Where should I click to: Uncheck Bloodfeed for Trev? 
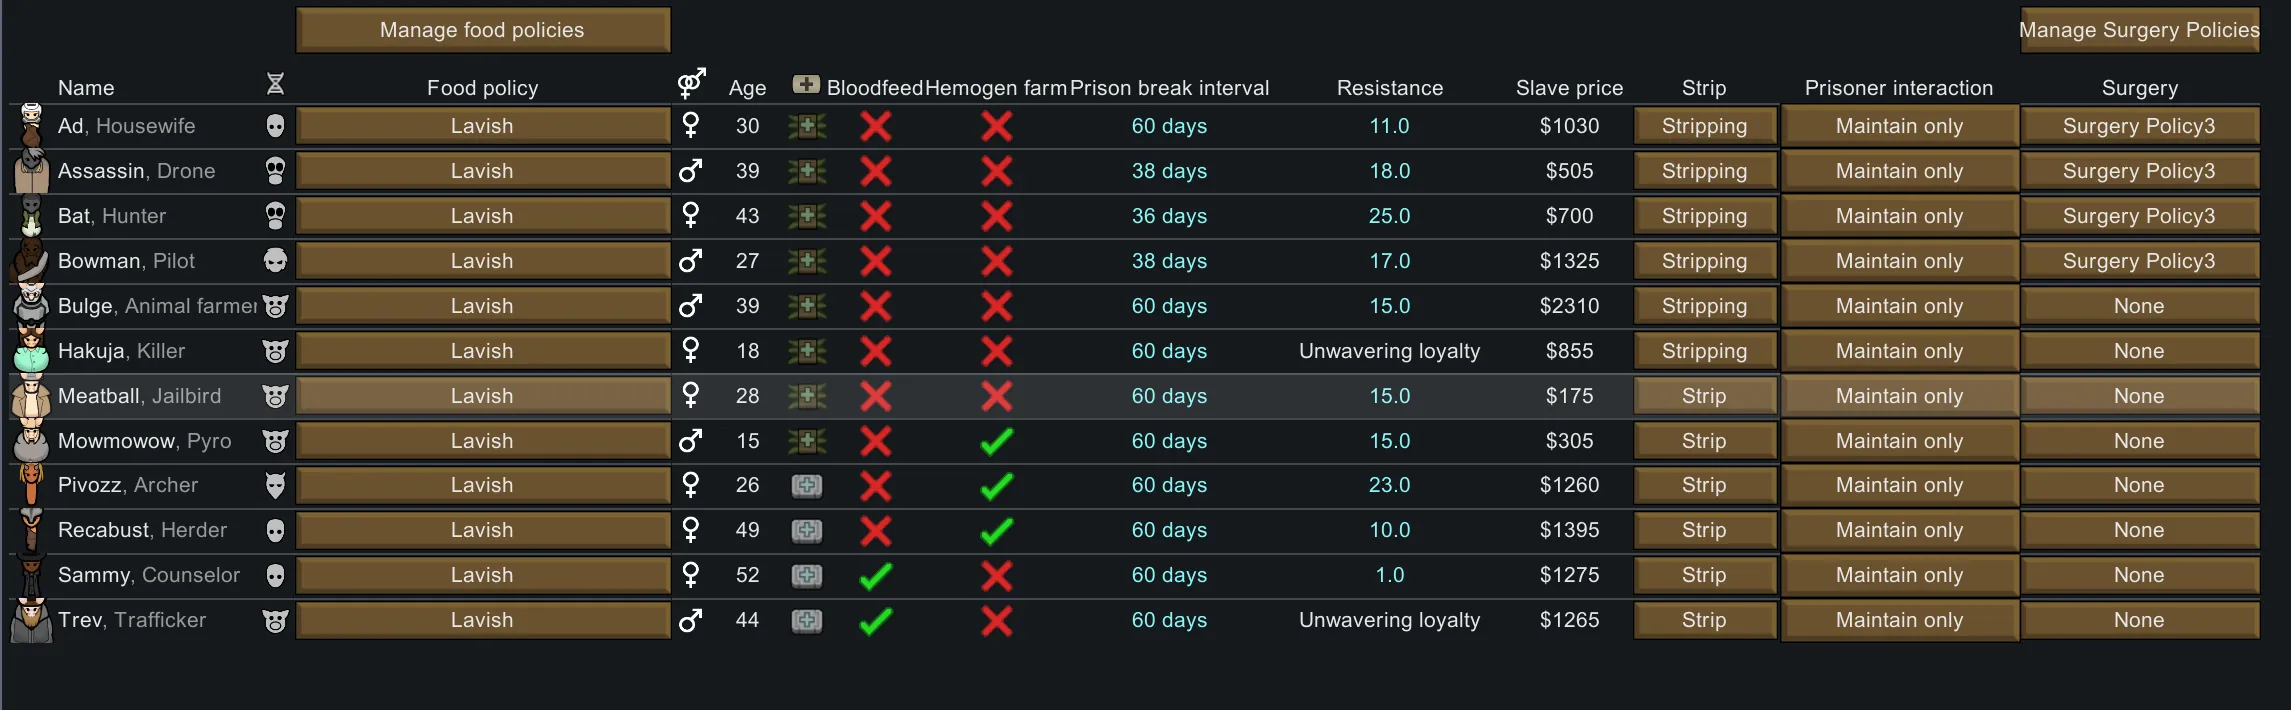point(876,621)
